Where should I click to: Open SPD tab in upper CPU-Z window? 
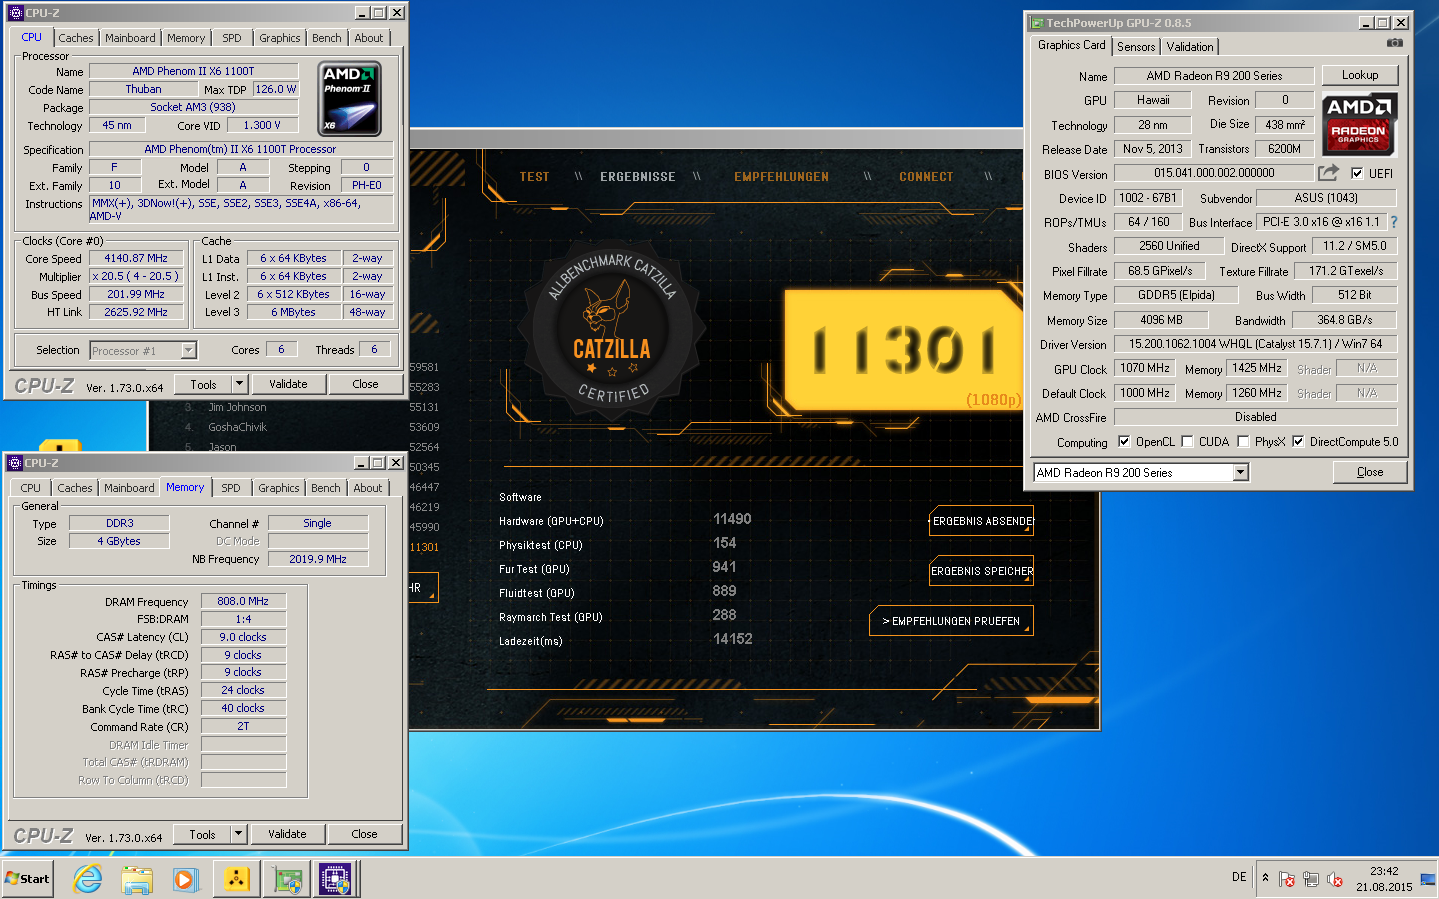point(232,38)
